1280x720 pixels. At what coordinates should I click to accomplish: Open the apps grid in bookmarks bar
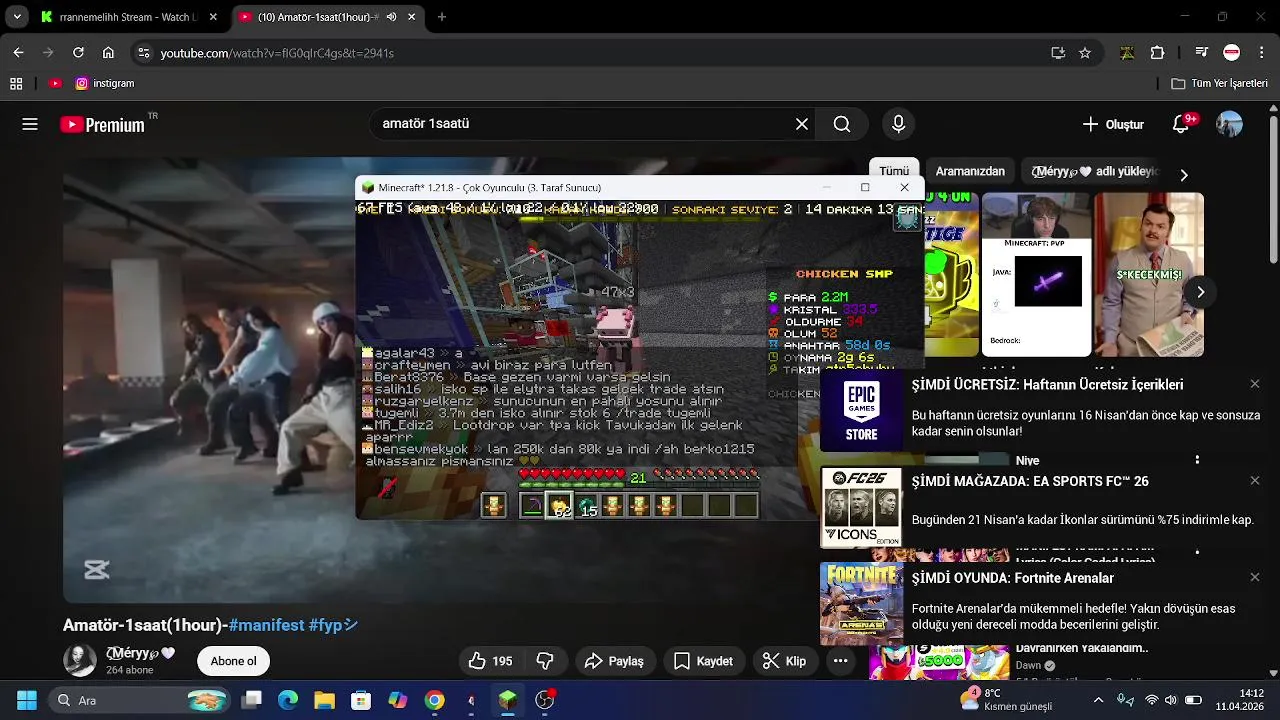point(16,84)
